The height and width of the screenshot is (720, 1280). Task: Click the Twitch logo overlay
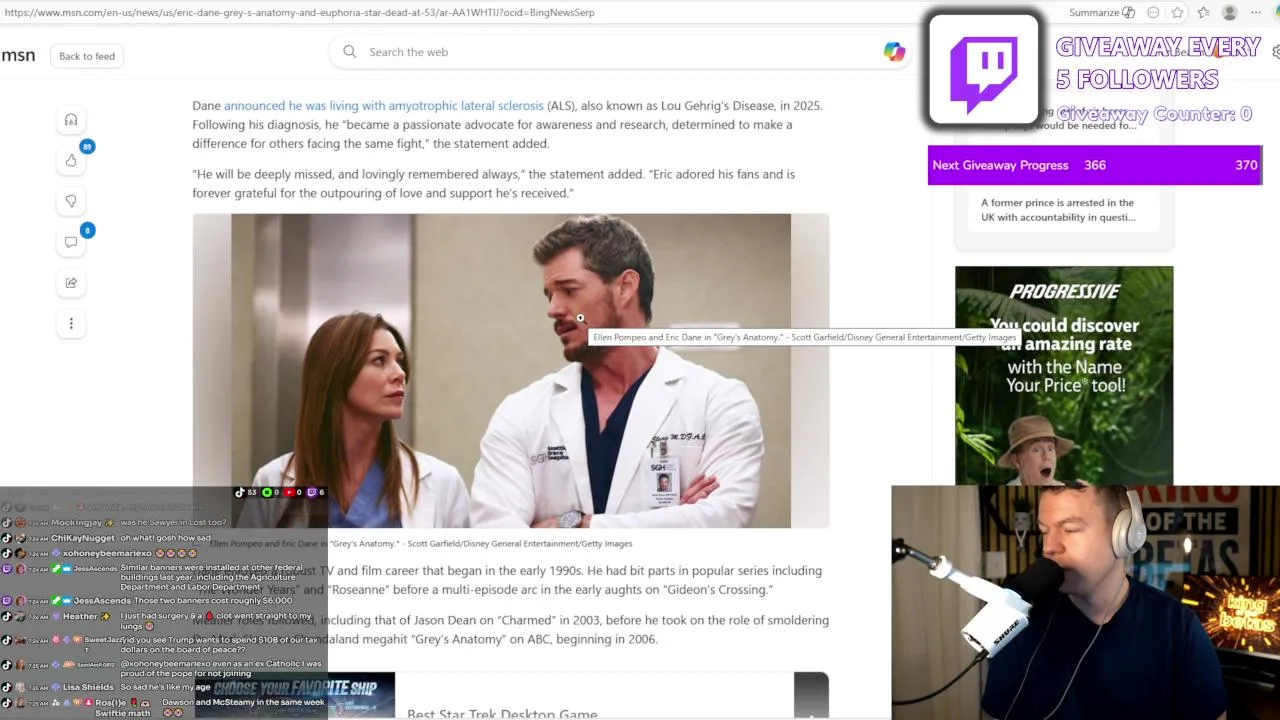tap(984, 70)
